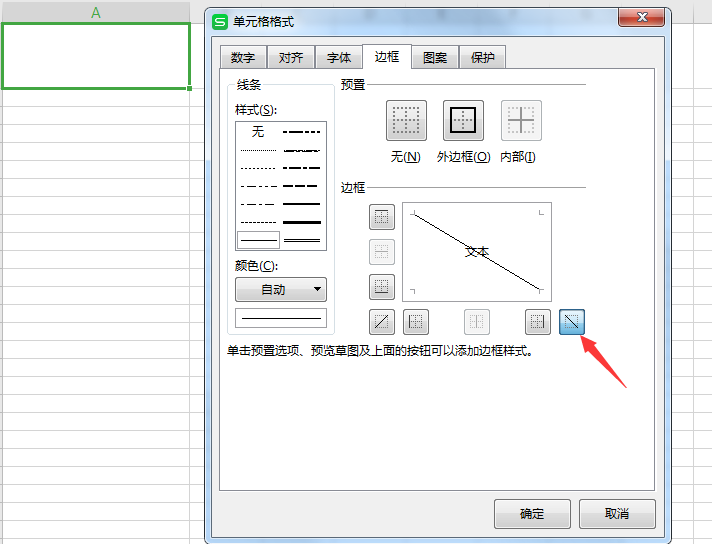
Task: Open the 颜色 自动 color dropdown
Action: [x=280, y=289]
